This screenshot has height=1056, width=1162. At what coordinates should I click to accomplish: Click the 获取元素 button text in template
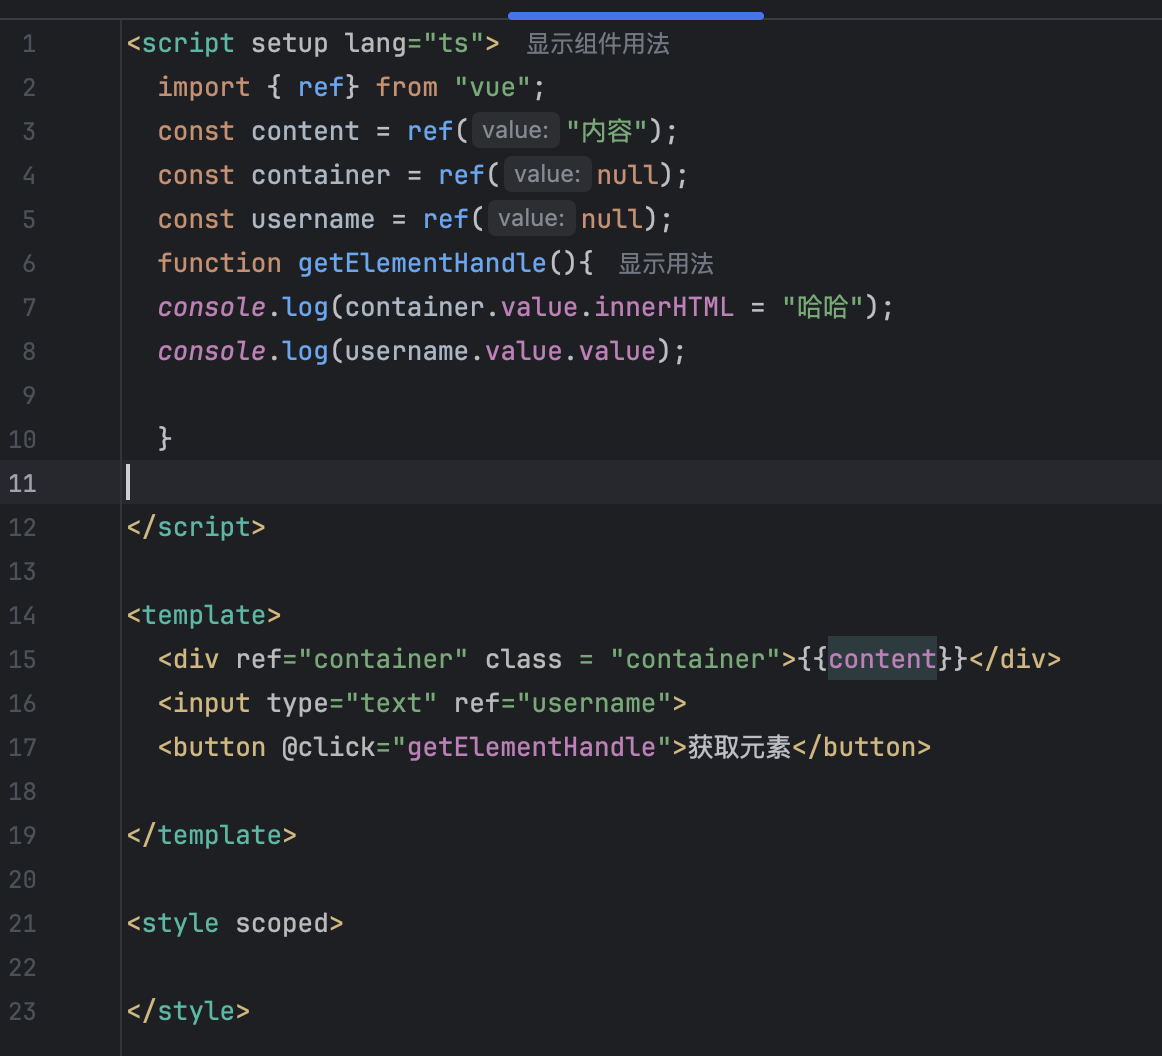(739, 747)
